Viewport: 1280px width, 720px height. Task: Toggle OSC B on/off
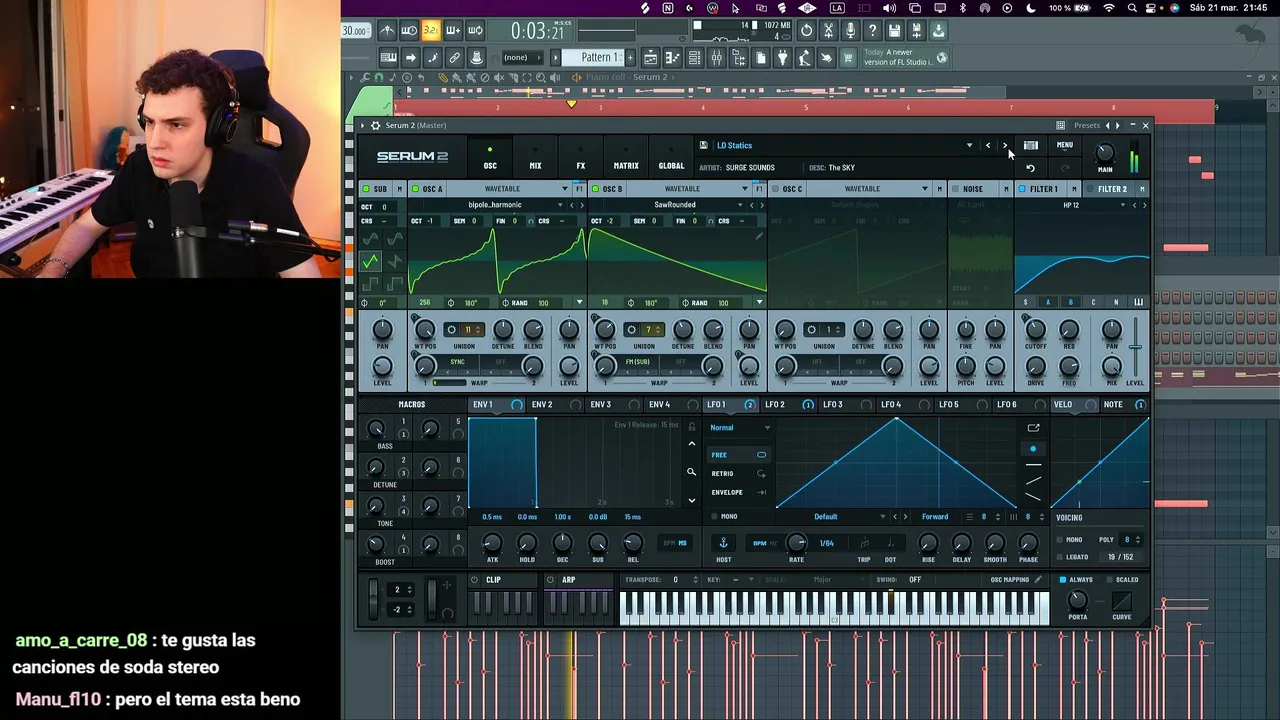[594, 189]
